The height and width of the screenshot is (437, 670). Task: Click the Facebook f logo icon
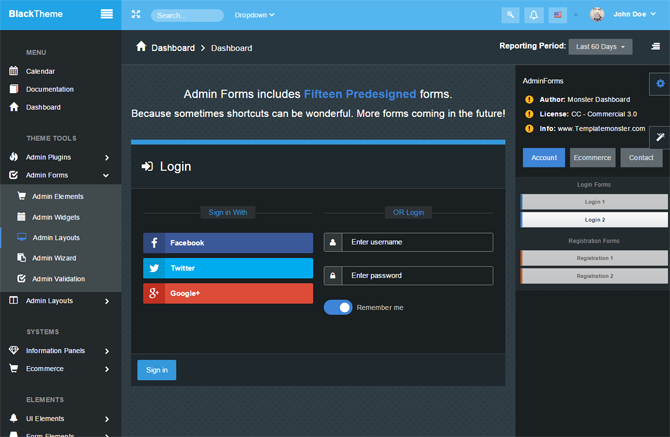pos(154,243)
